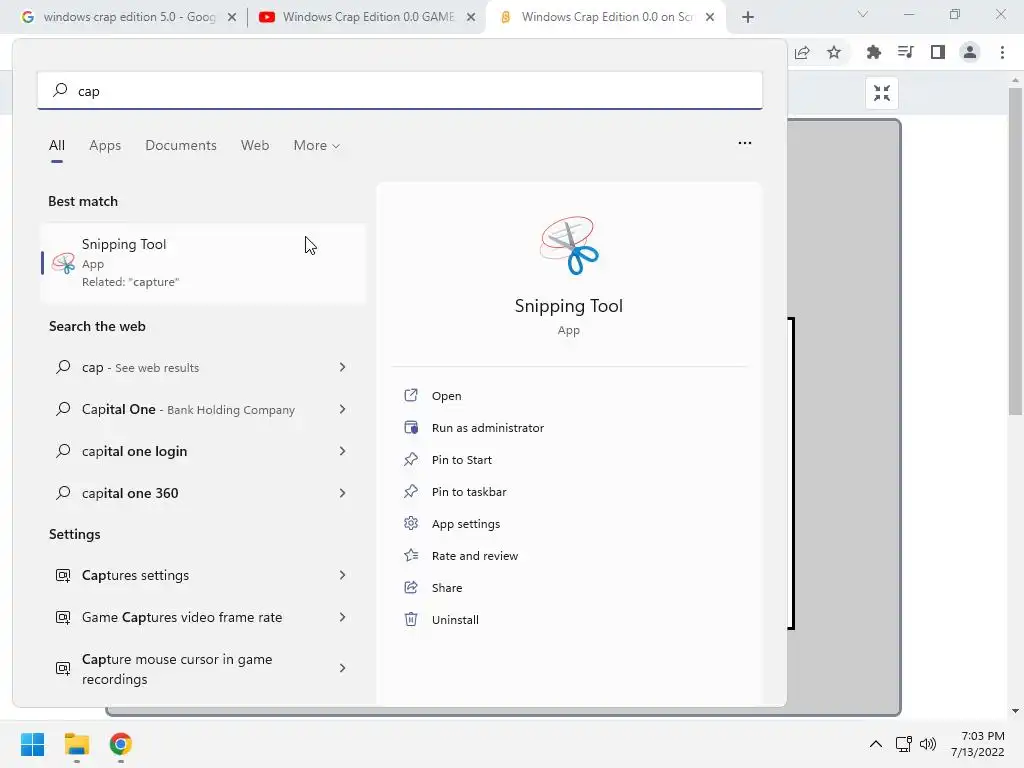Click the App settings gear icon
1024x768 pixels.
click(x=411, y=523)
